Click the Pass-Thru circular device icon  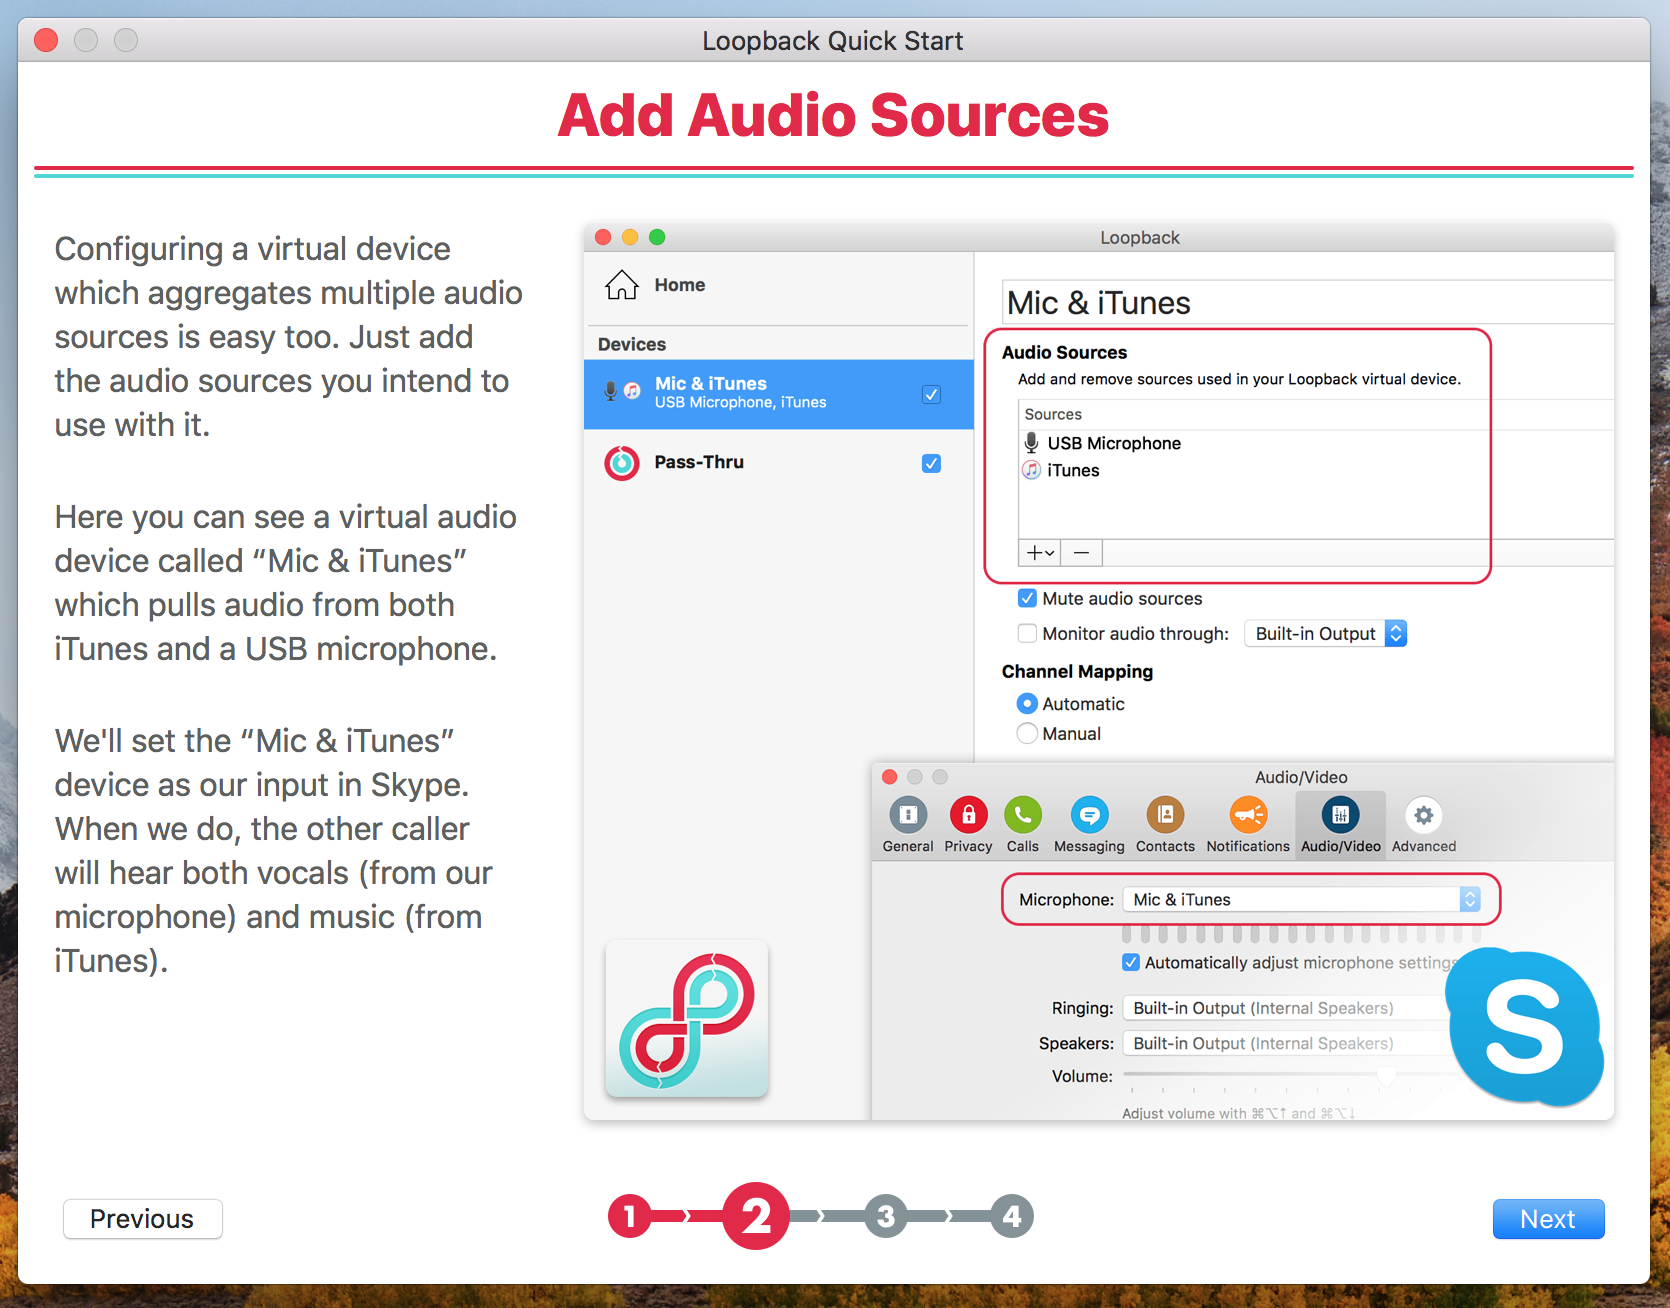(622, 463)
